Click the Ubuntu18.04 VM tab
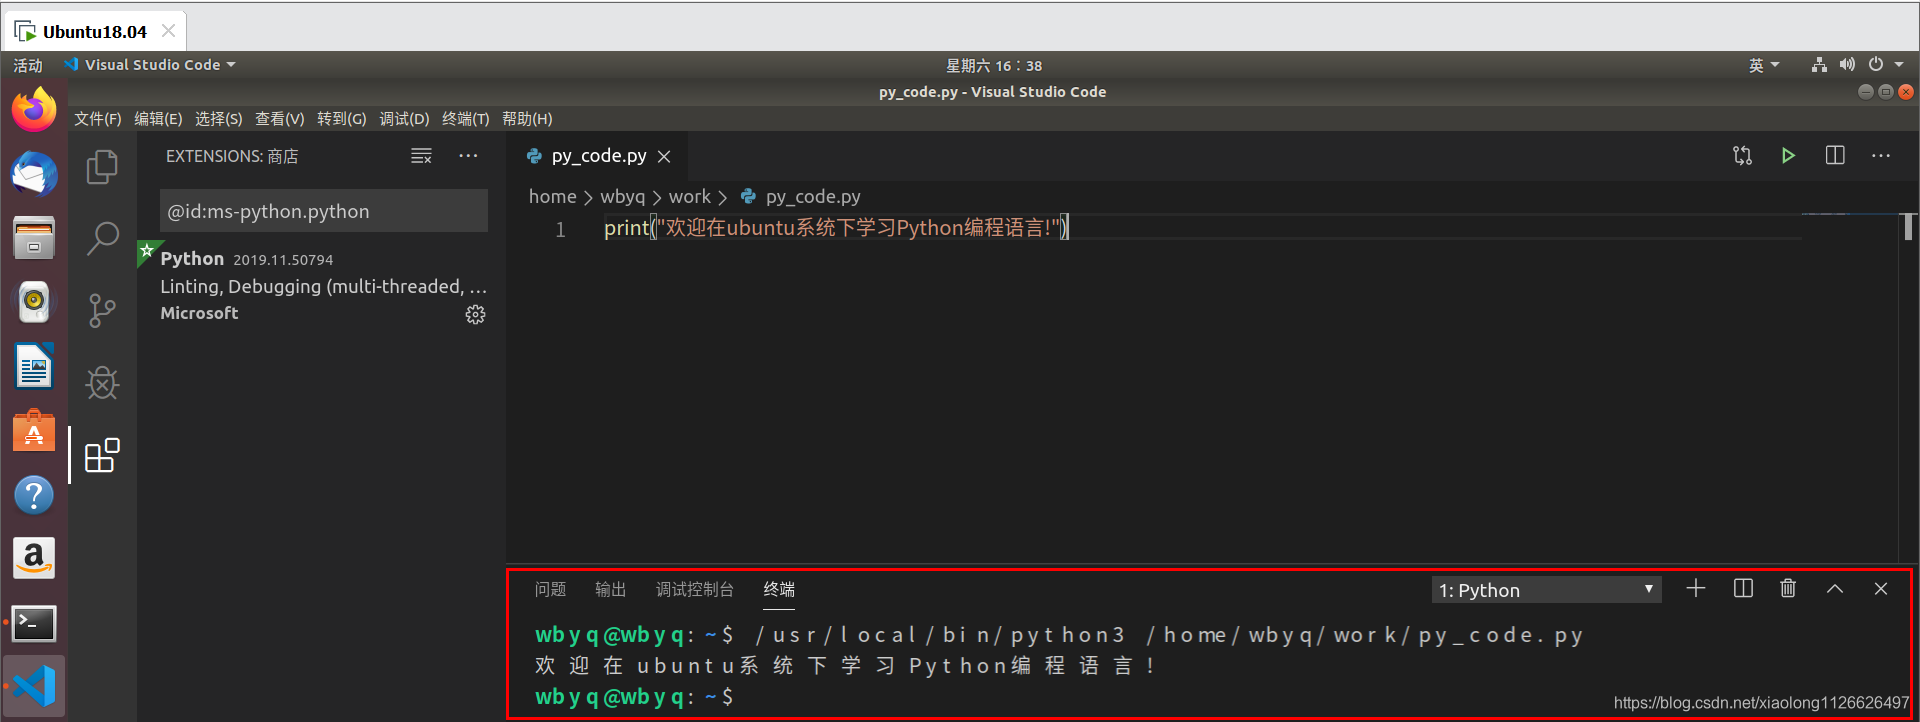Viewport: 1920px width, 722px height. [94, 31]
